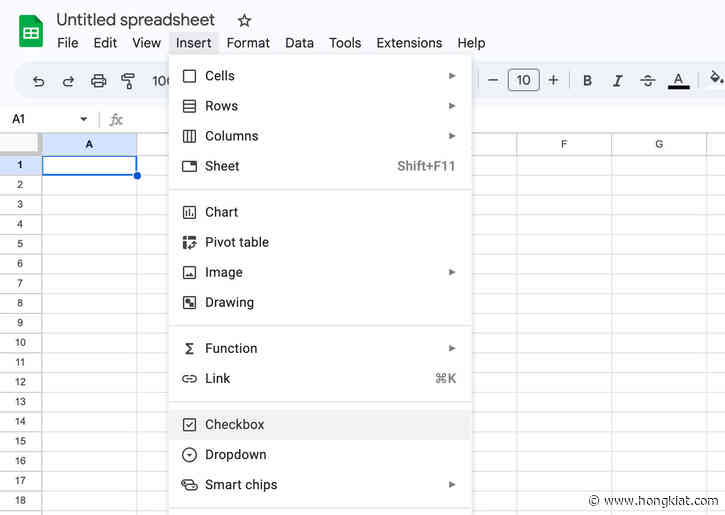
Task: Click the Columns icon in Insert menu
Action: 189,136
